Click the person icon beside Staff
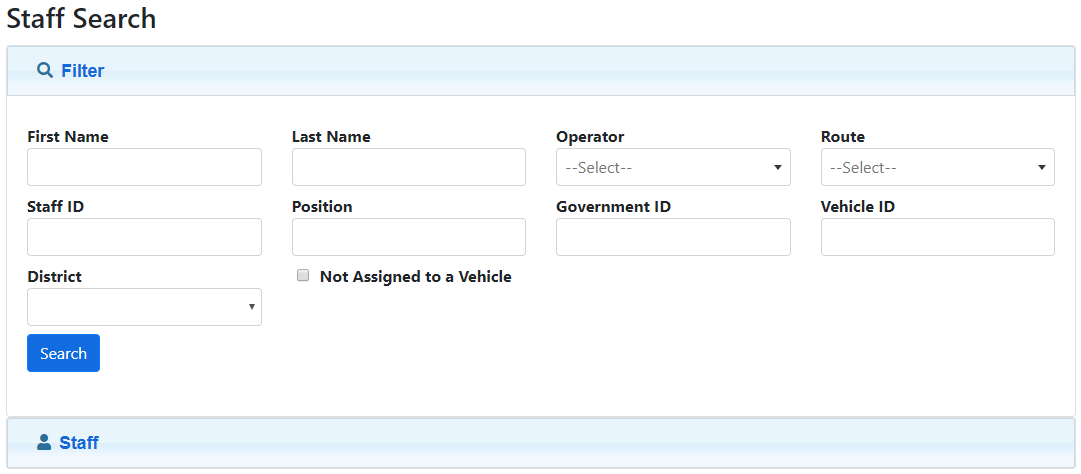Image resolution: width=1081 pixels, height=474 pixels. click(x=43, y=442)
